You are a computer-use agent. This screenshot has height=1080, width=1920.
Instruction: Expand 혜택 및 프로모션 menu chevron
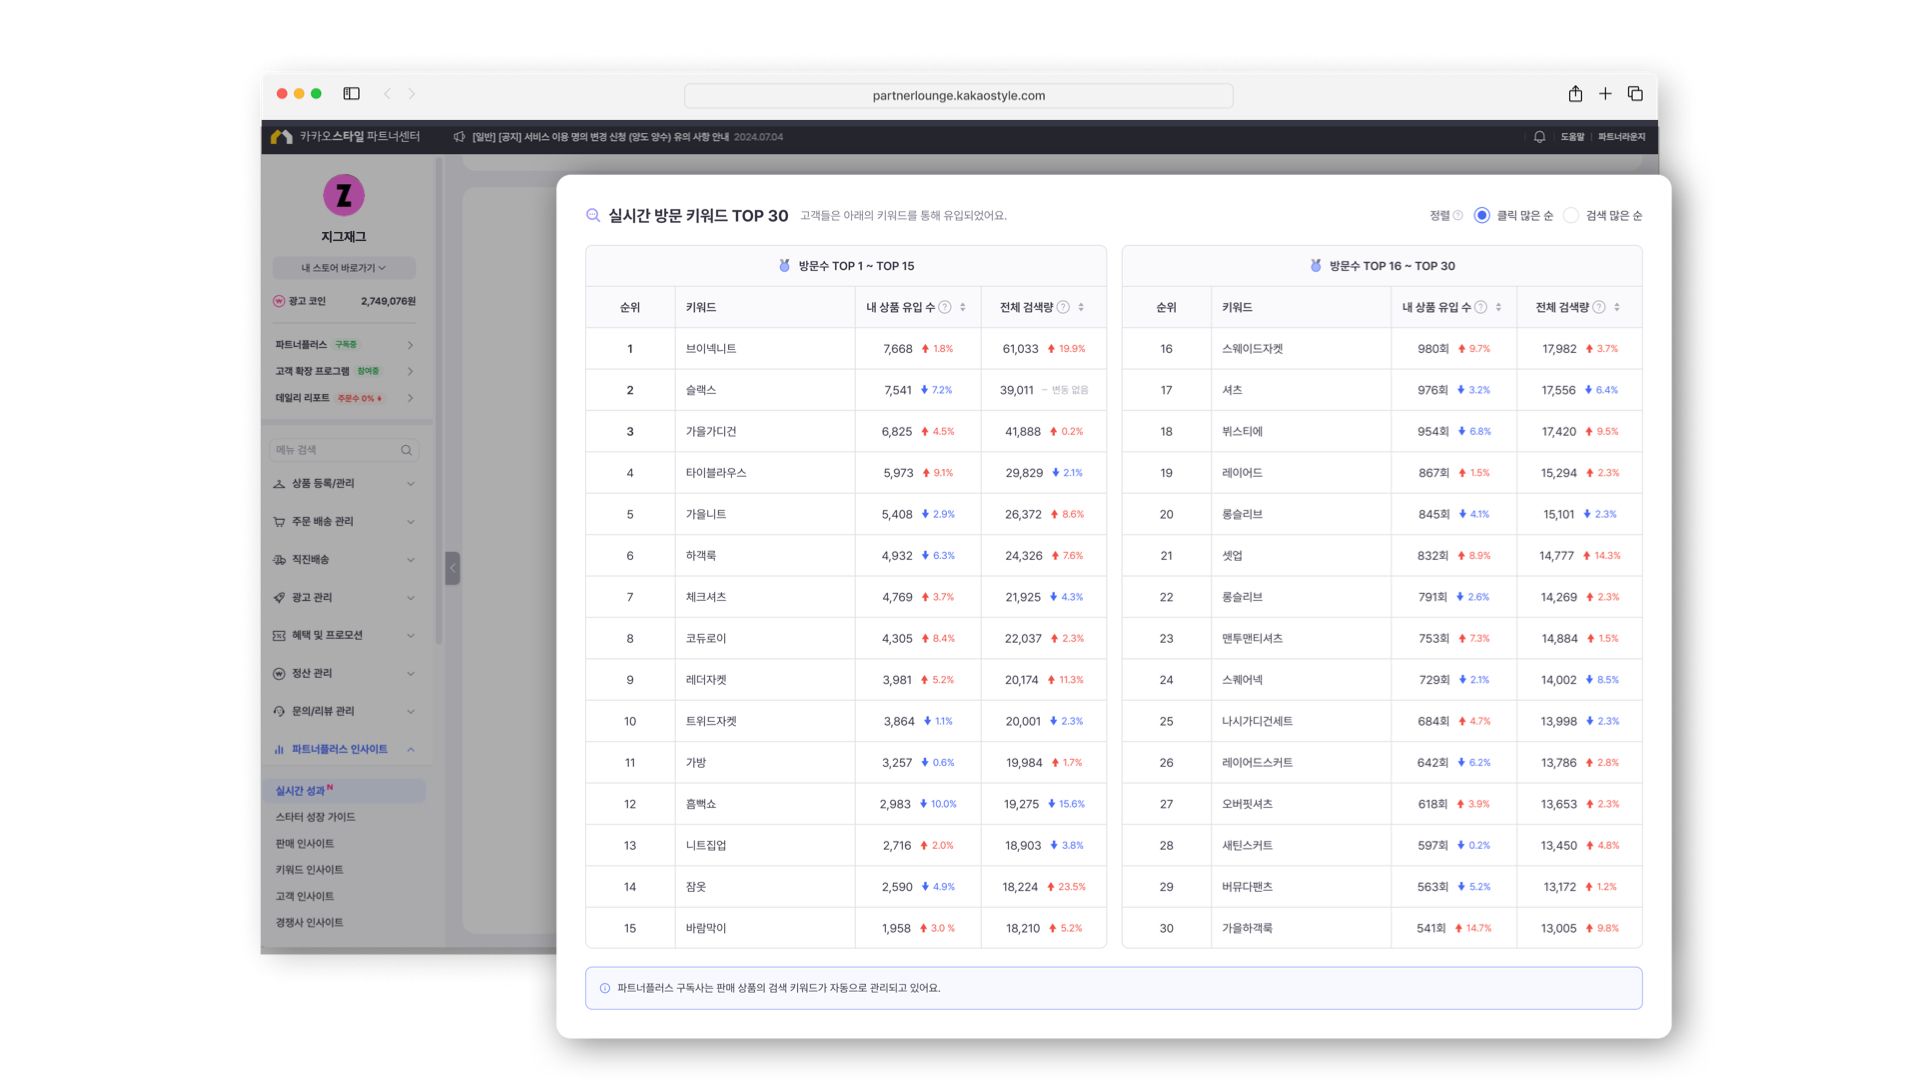click(410, 636)
